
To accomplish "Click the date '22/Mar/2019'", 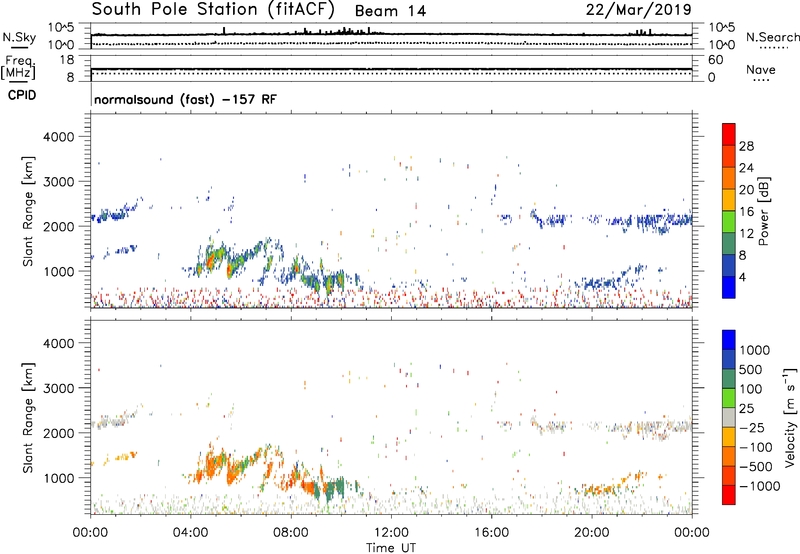I will click(x=638, y=9).
